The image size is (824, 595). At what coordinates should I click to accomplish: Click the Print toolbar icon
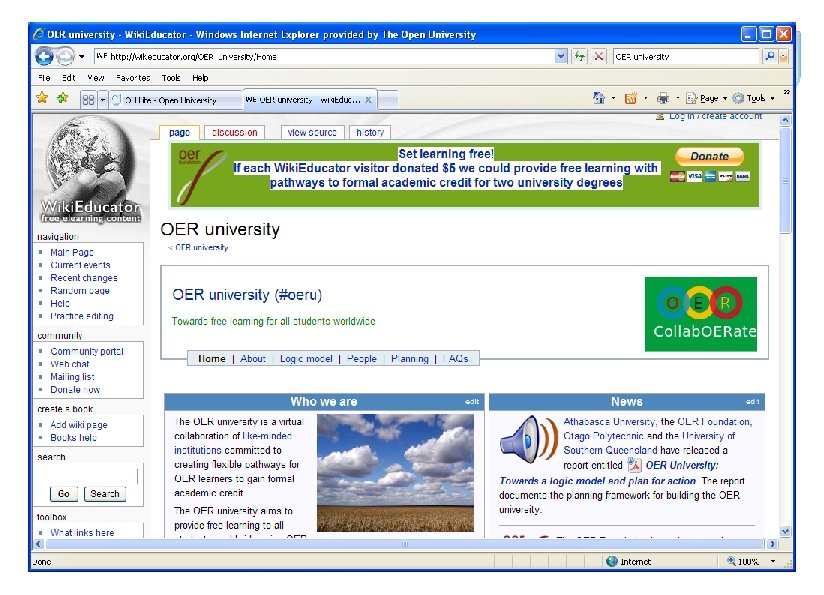(663, 98)
